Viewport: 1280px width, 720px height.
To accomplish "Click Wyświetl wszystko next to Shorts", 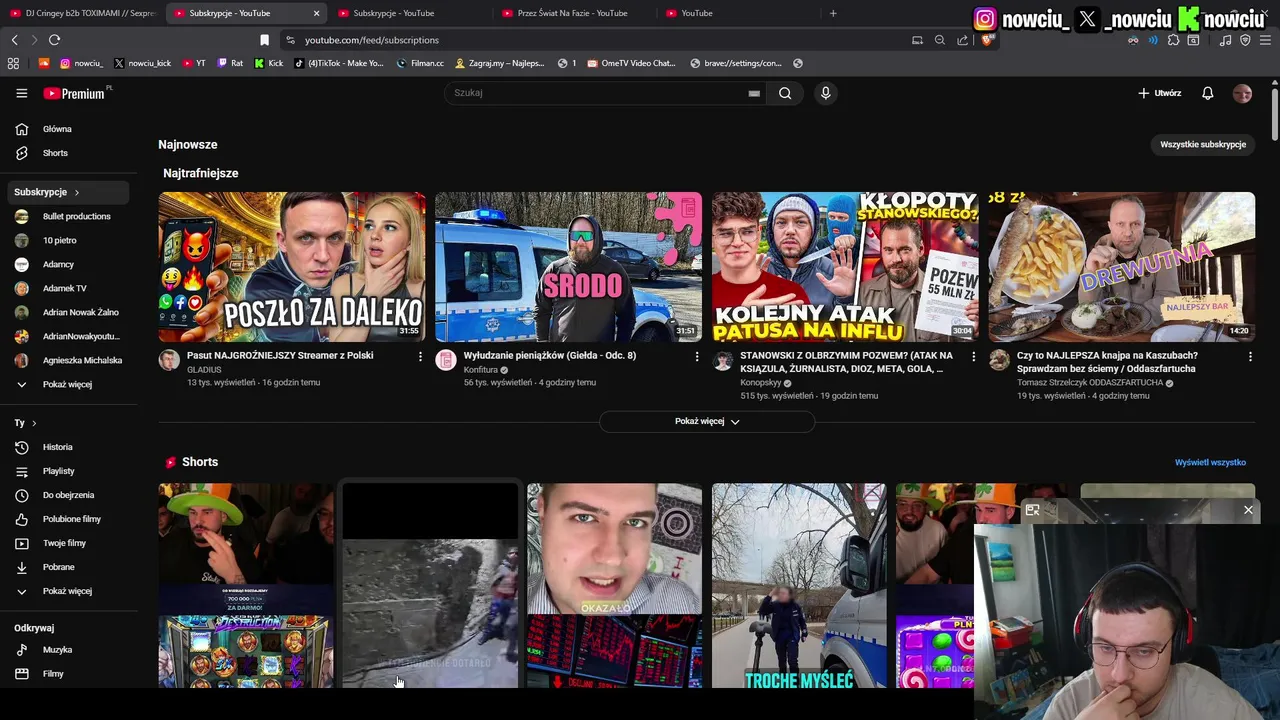I will pyautogui.click(x=1210, y=463).
